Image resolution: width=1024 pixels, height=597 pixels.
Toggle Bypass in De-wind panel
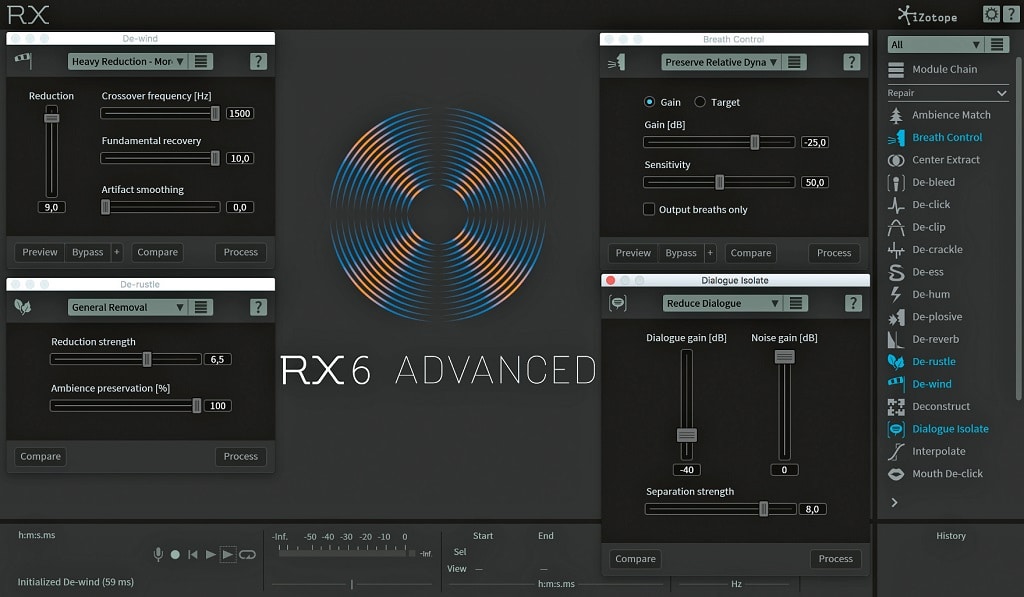88,252
